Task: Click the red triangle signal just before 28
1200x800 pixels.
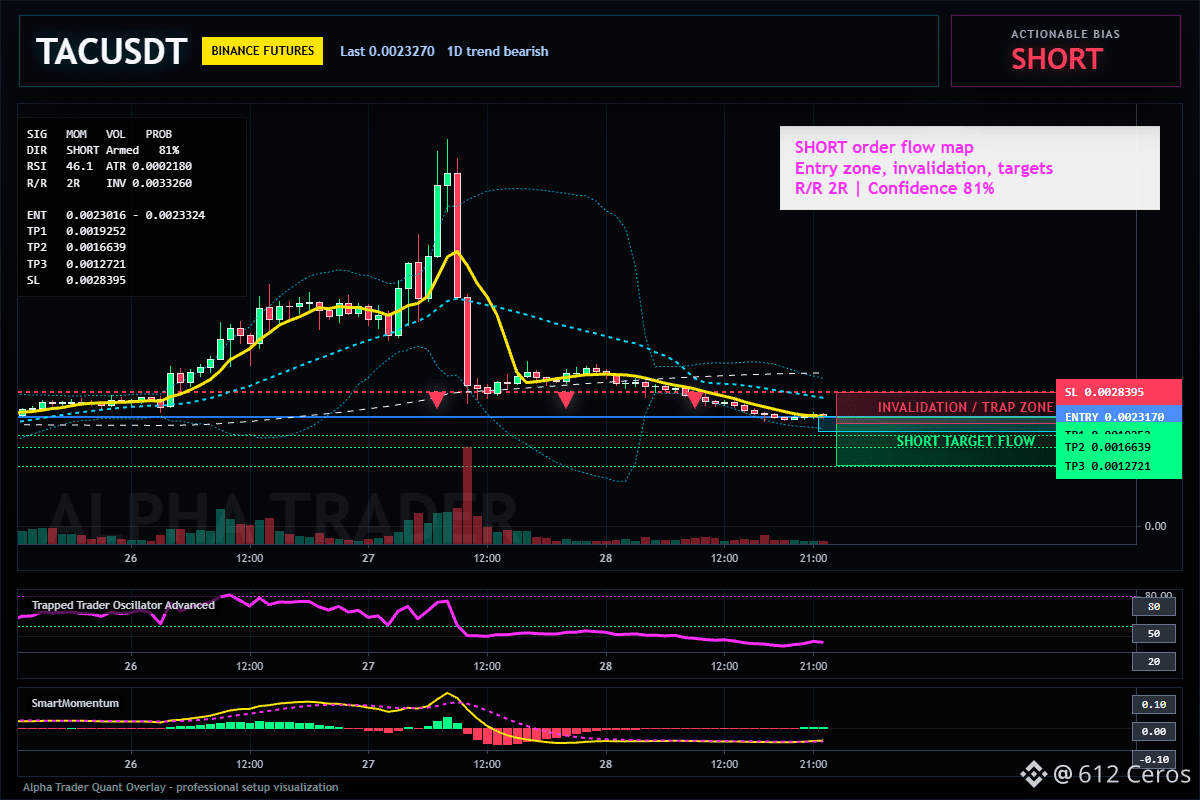Action: pyautogui.click(x=566, y=400)
